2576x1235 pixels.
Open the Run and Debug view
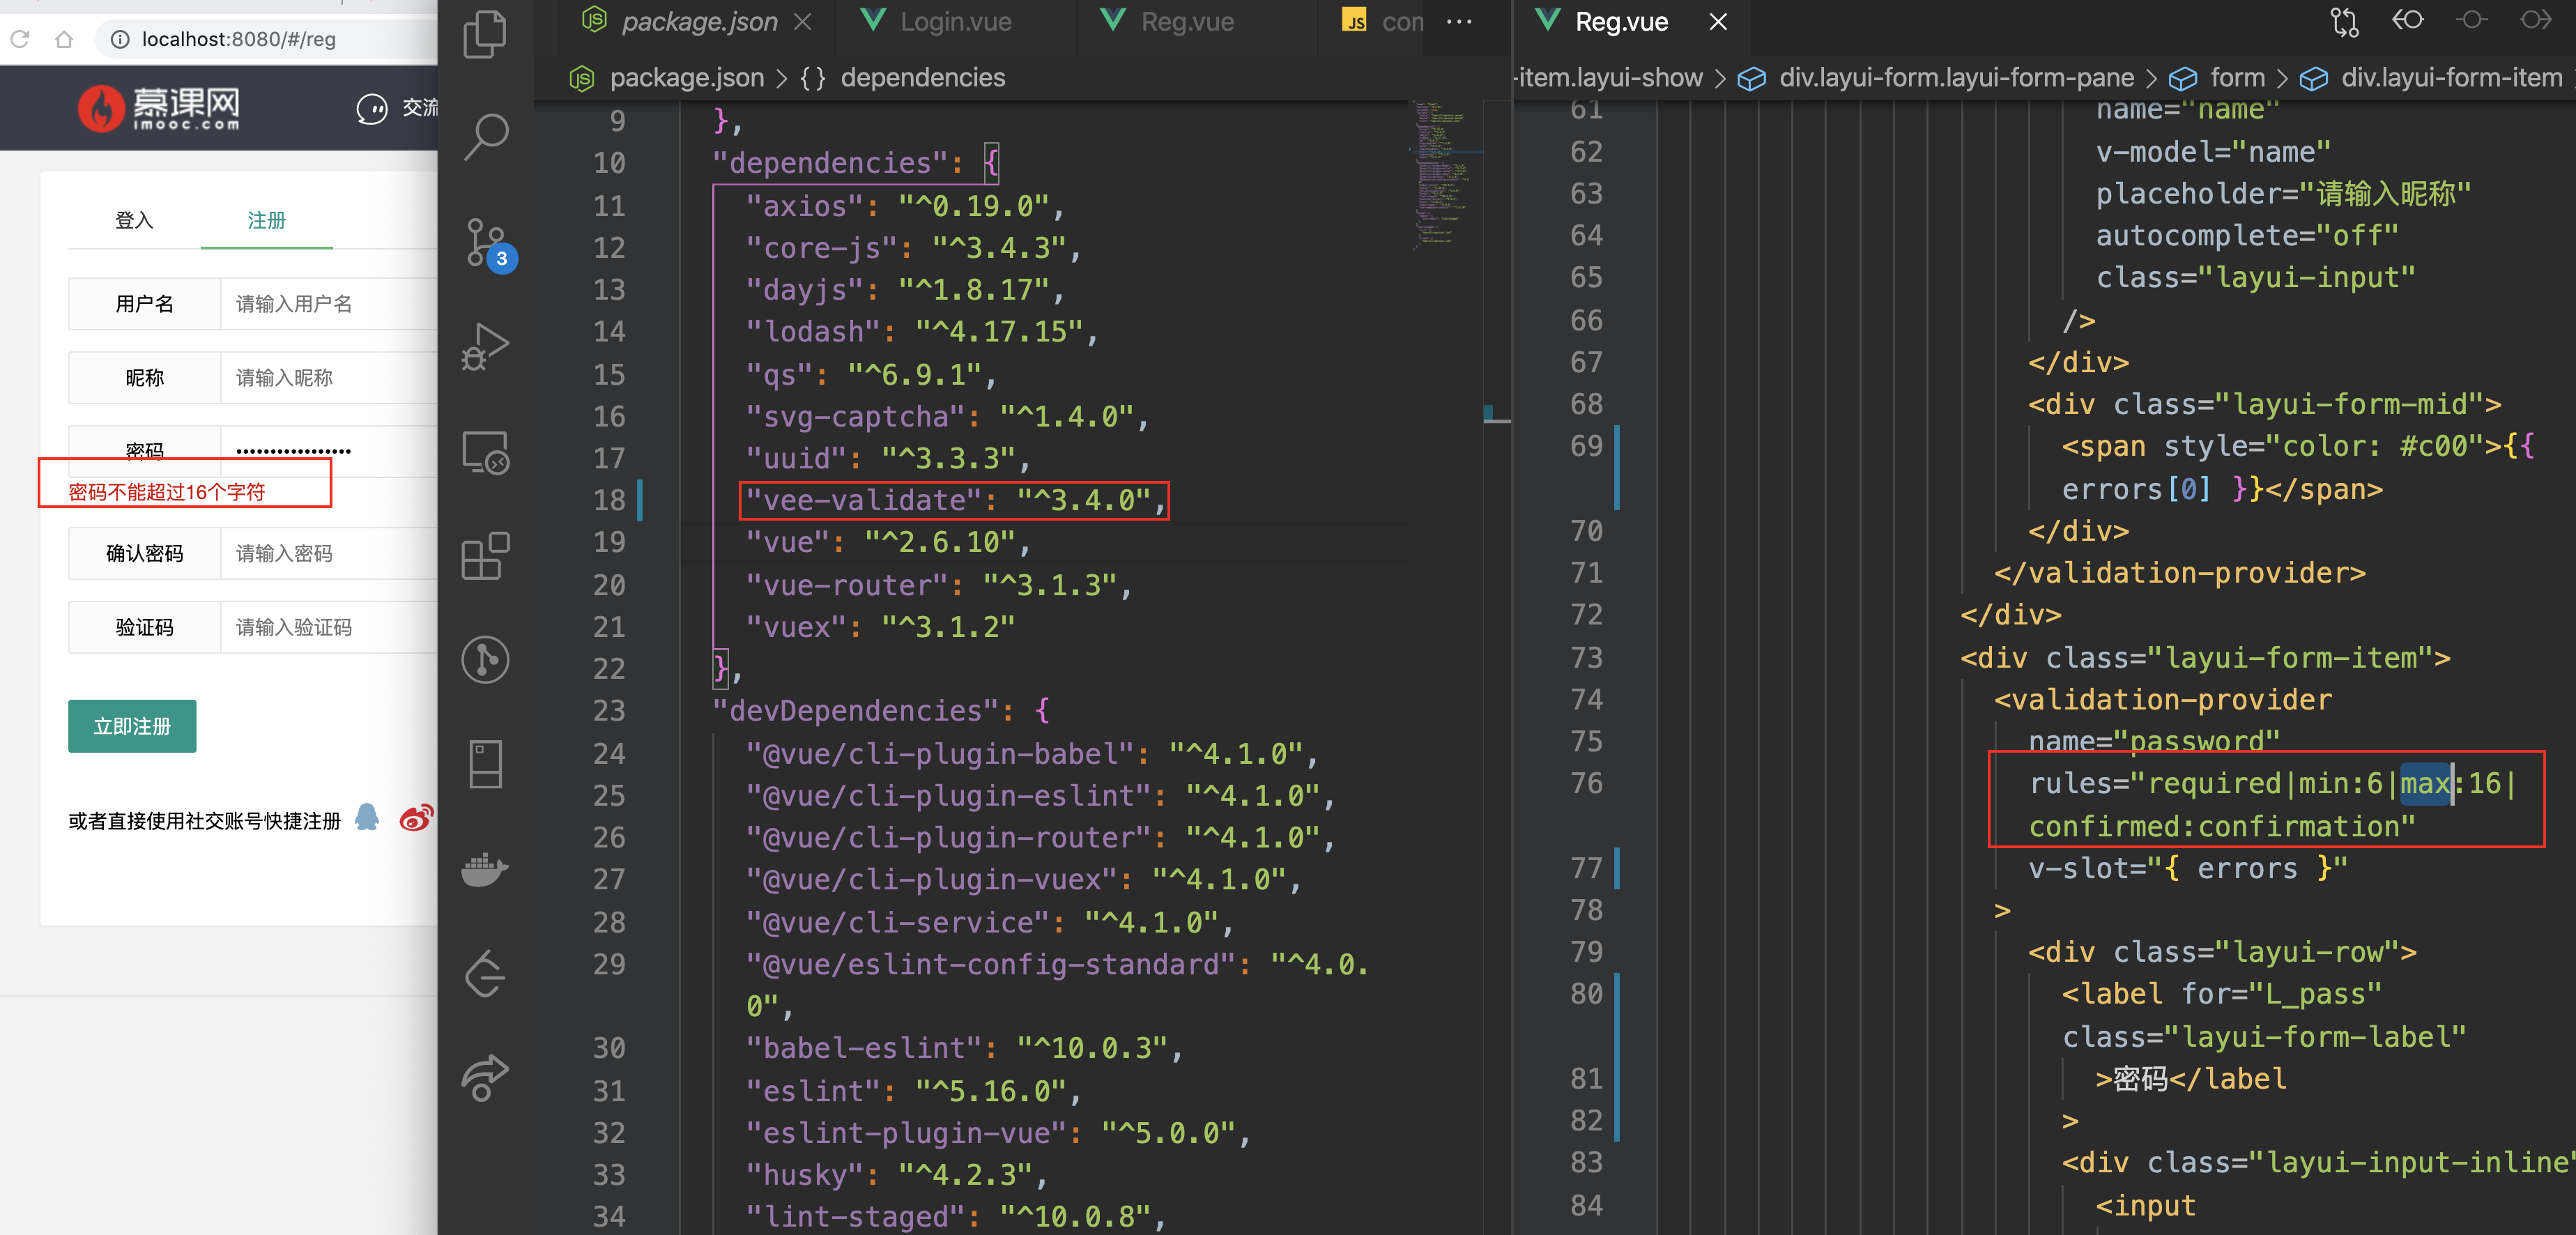coord(486,347)
